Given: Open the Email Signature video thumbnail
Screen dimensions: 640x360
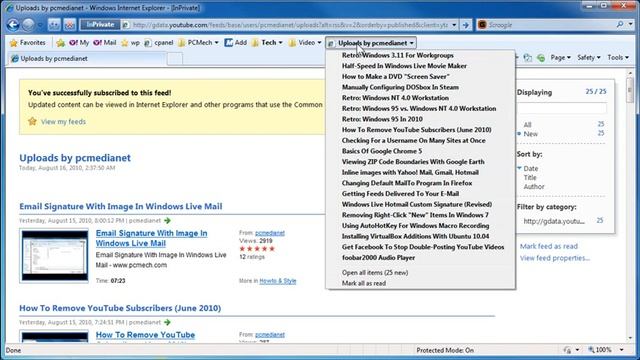Looking at the screenshot, I should coord(55,256).
